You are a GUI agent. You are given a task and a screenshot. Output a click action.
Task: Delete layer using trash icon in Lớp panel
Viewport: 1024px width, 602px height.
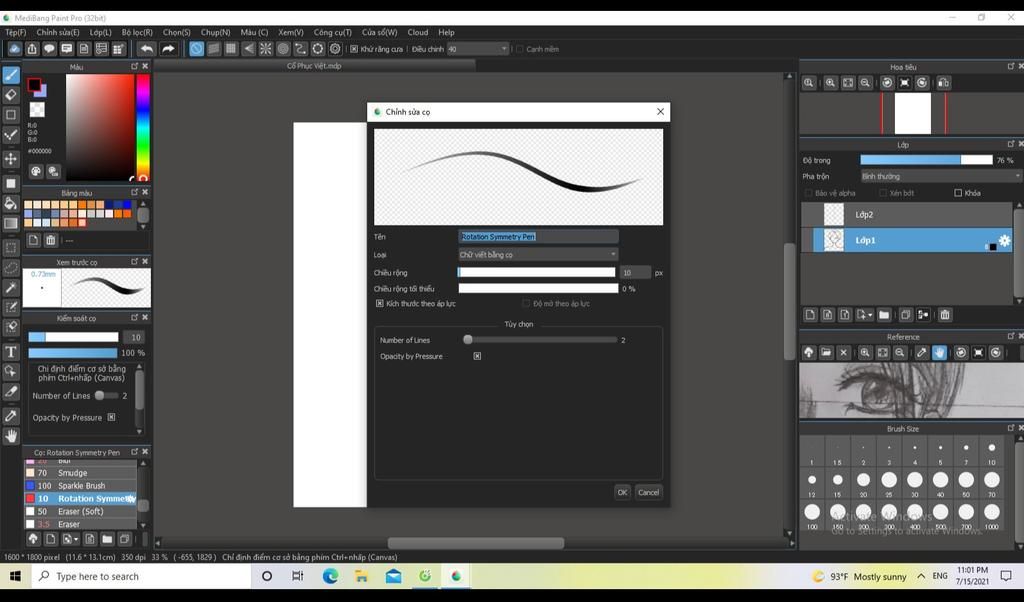point(945,315)
